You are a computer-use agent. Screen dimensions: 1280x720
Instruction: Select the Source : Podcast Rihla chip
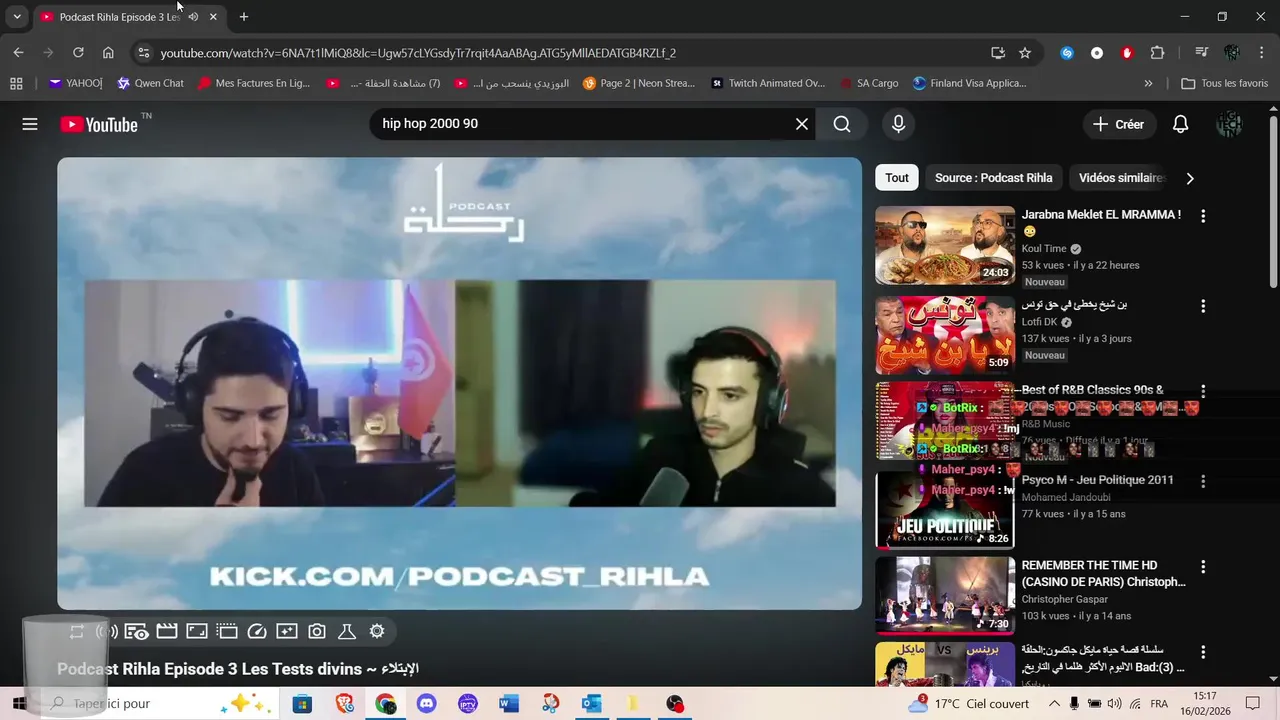(993, 178)
